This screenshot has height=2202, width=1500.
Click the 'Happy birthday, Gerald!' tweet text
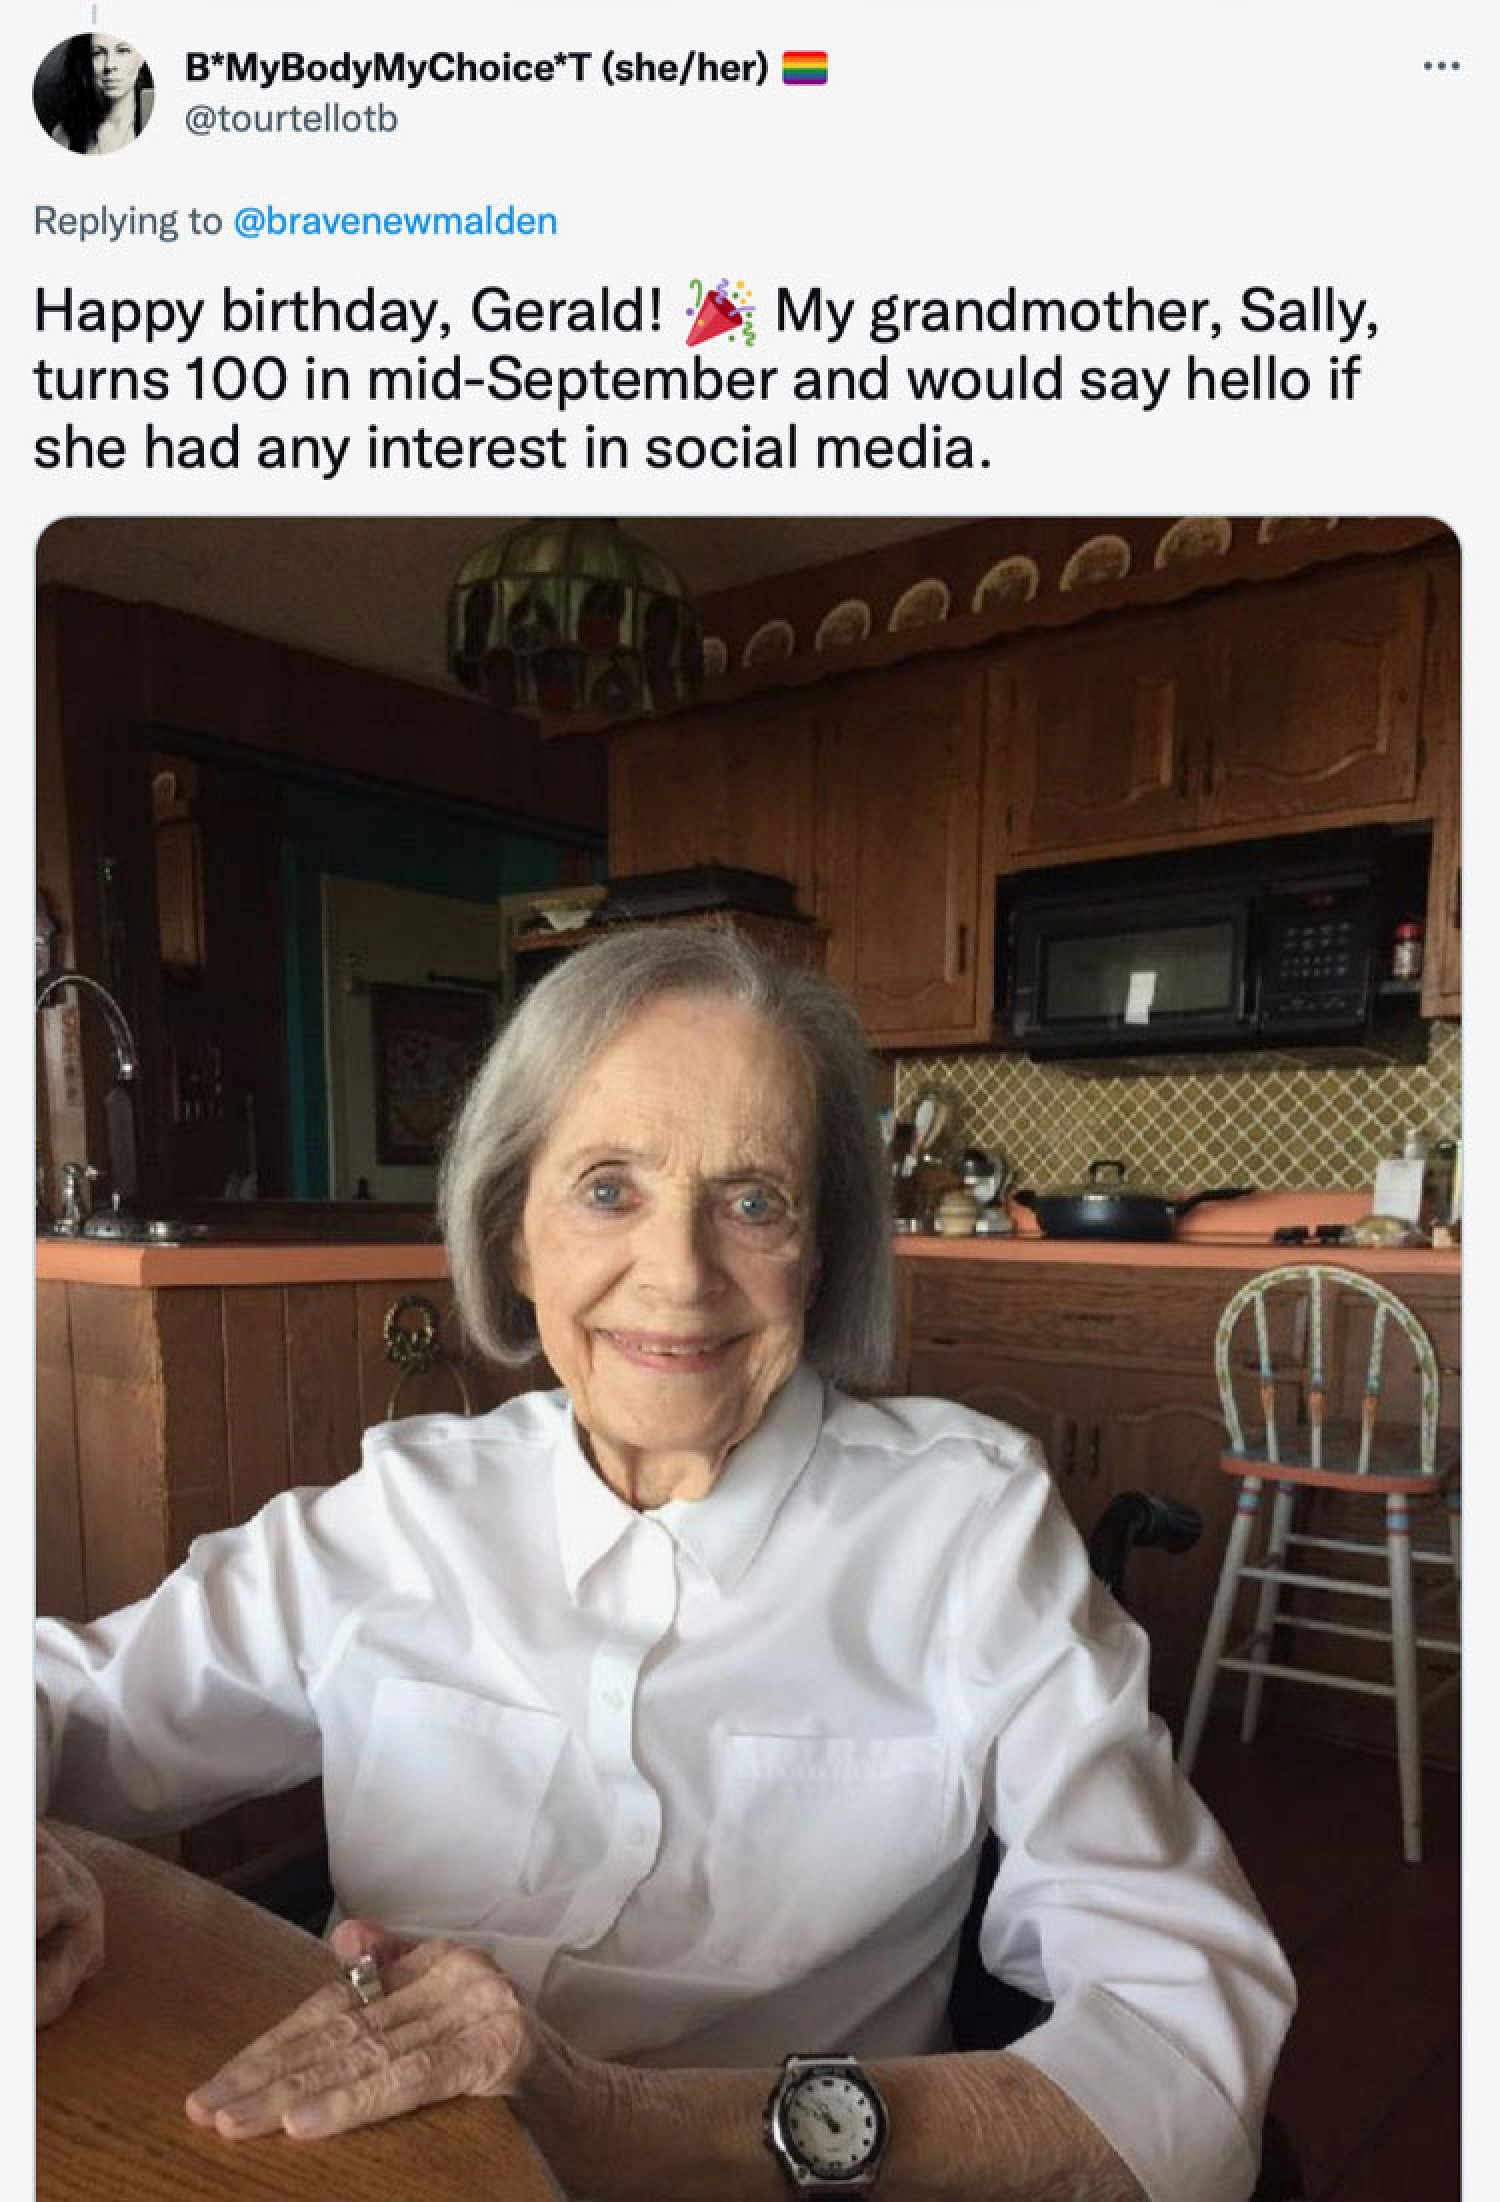(x=348, y=314)
